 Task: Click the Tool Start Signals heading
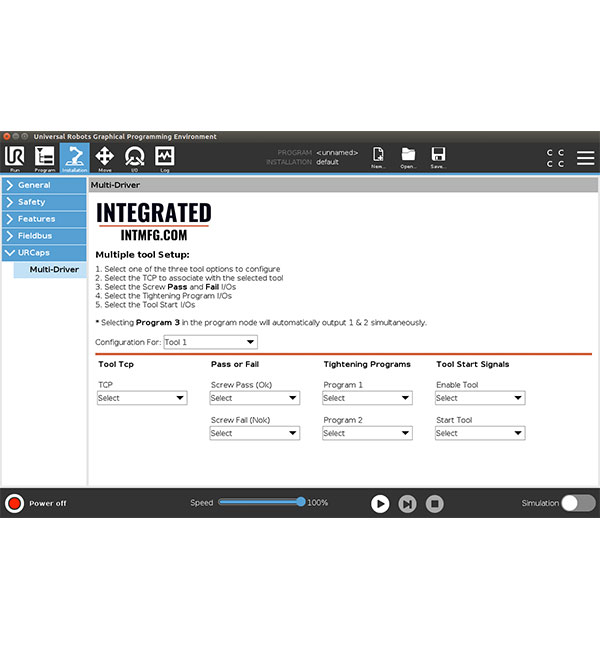[472, 364]
